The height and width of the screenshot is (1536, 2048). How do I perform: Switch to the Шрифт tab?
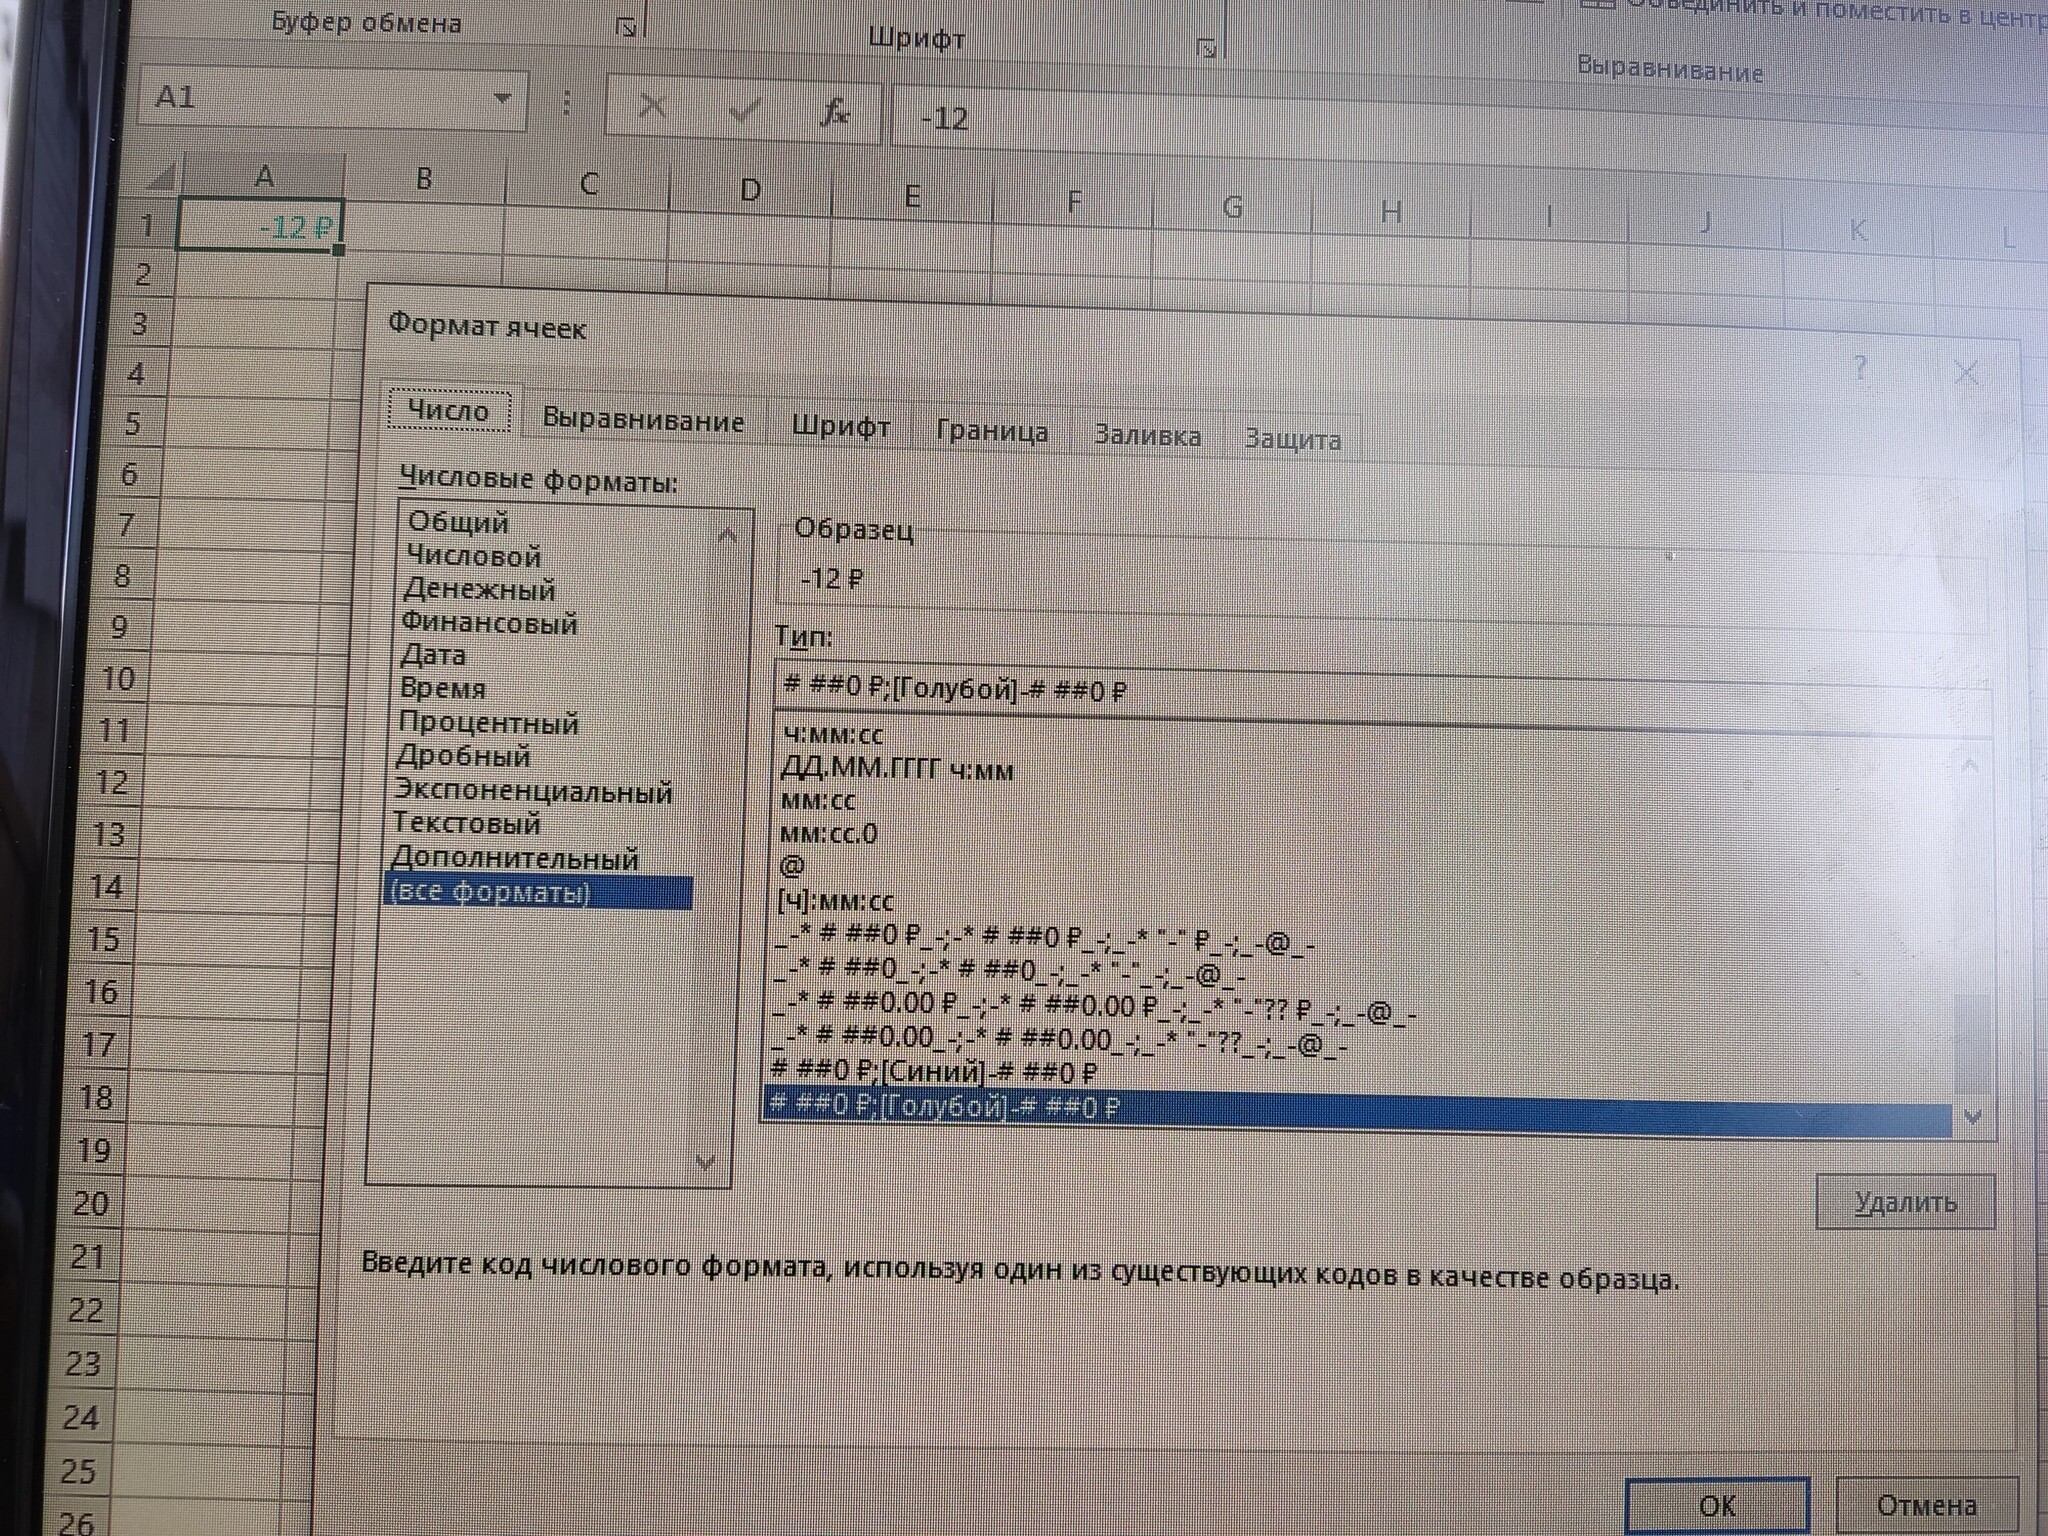[840, 427]
